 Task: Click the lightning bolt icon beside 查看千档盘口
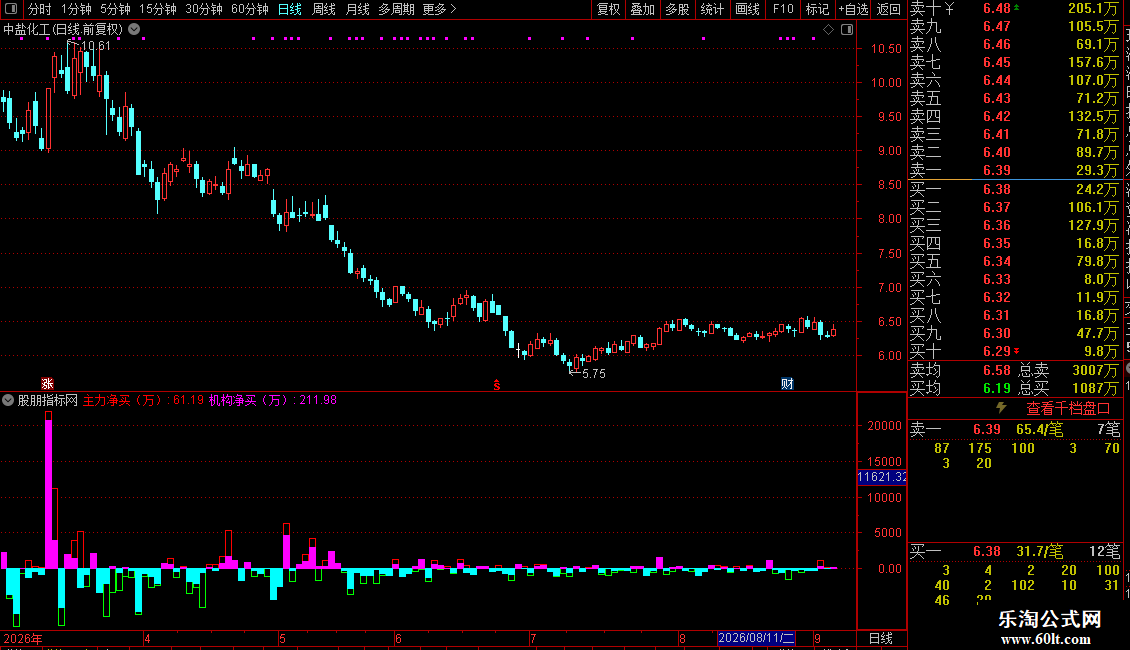1001,408
